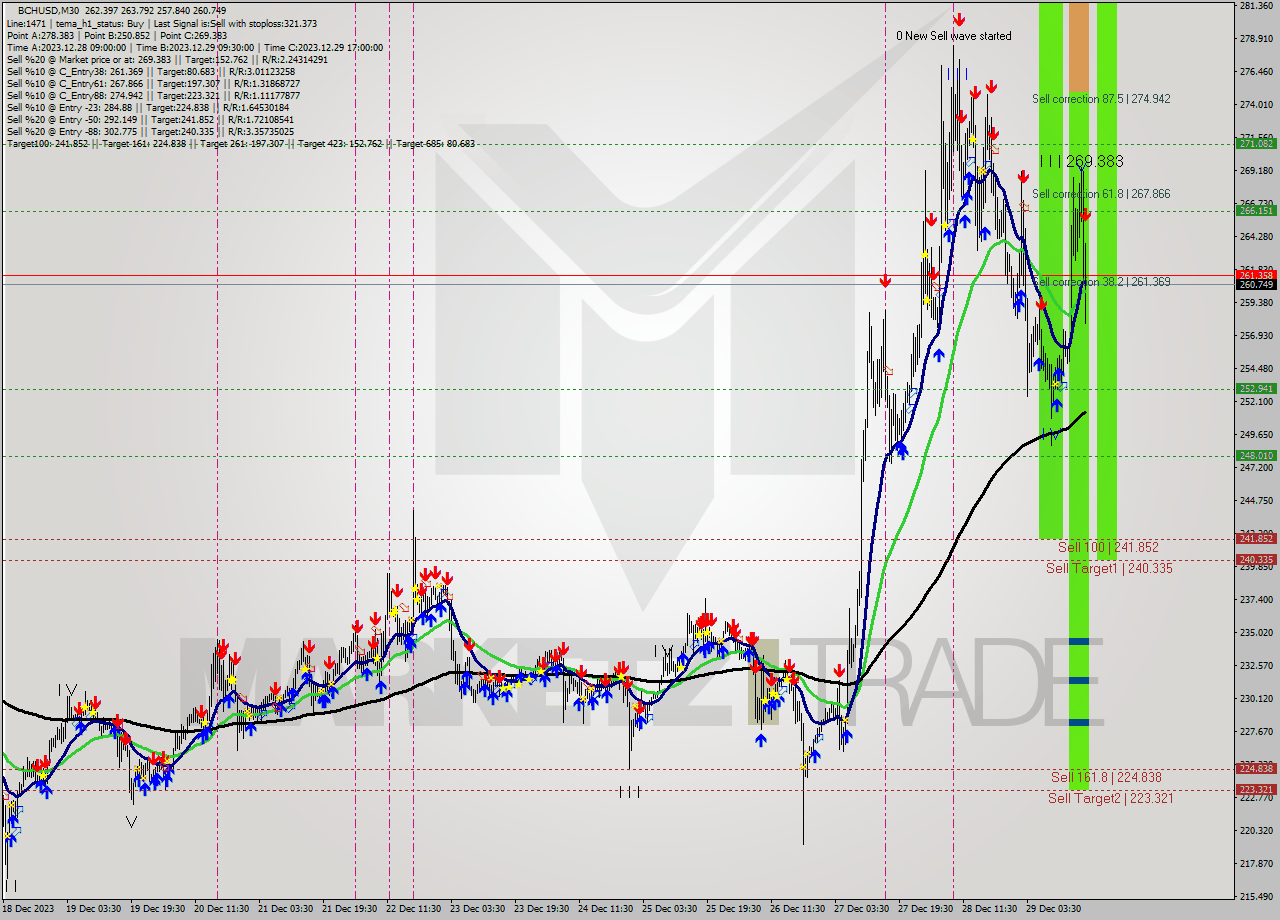Click the 'Sell 161.8 | 224.838' label
The width and height of the screenshot is (1280, 920).
1106,777
